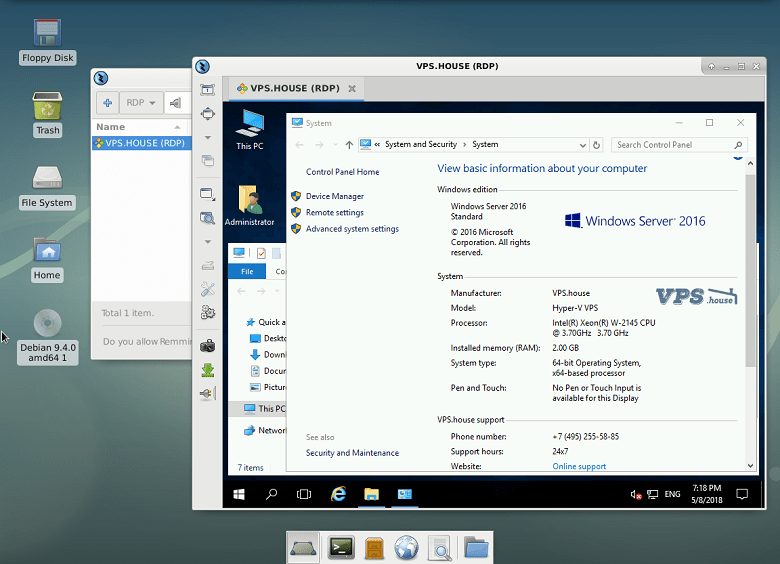Expand the fullscreen options arrow
Viewport: 780px width, 564px height.
click(208, 137)
